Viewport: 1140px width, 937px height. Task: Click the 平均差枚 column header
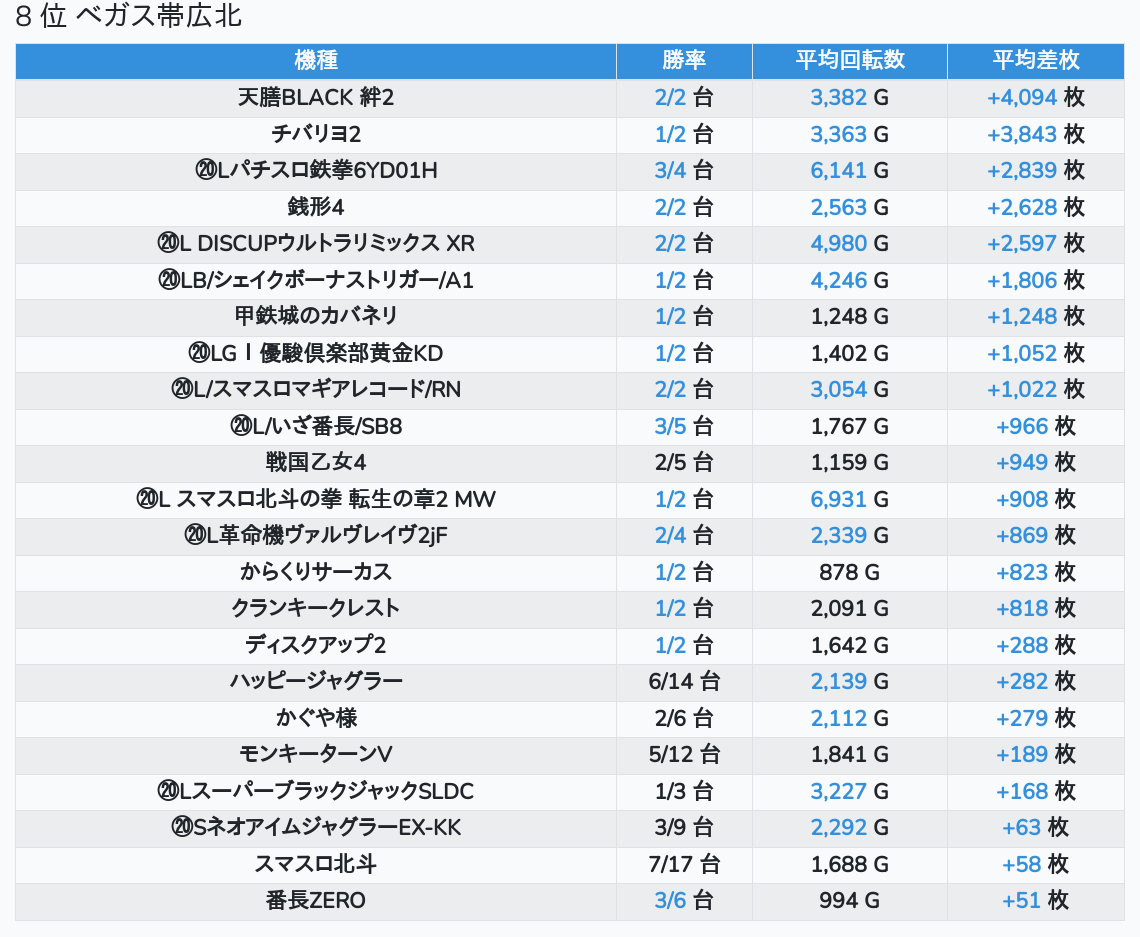1035,60
